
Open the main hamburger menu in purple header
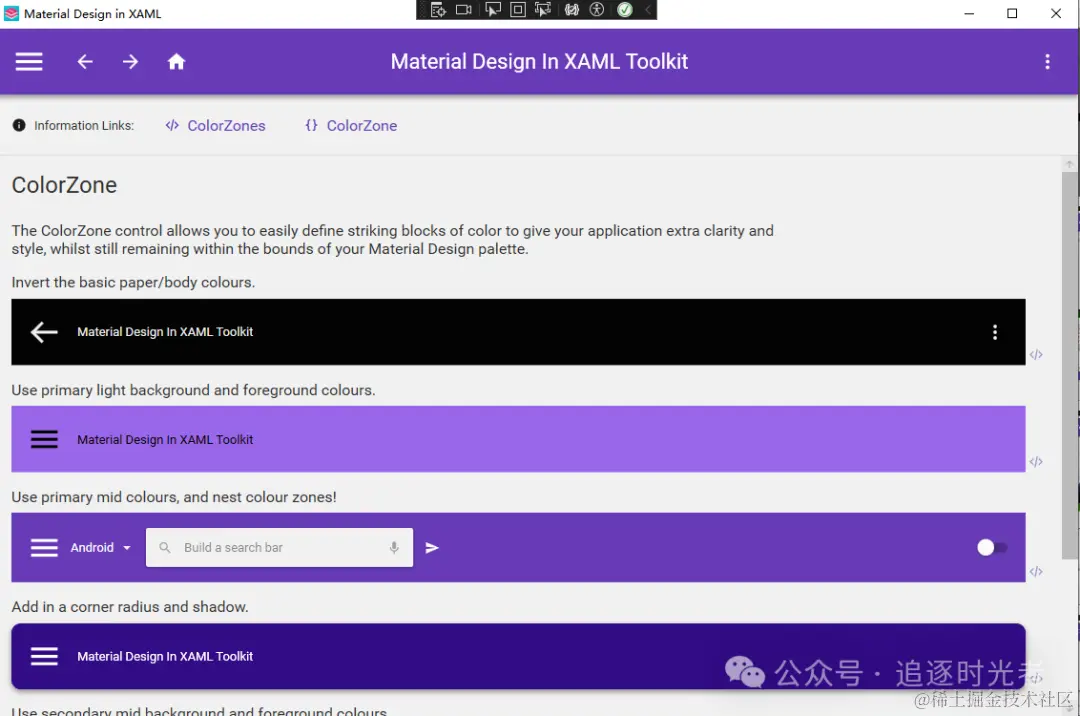(x=29, y=62)
